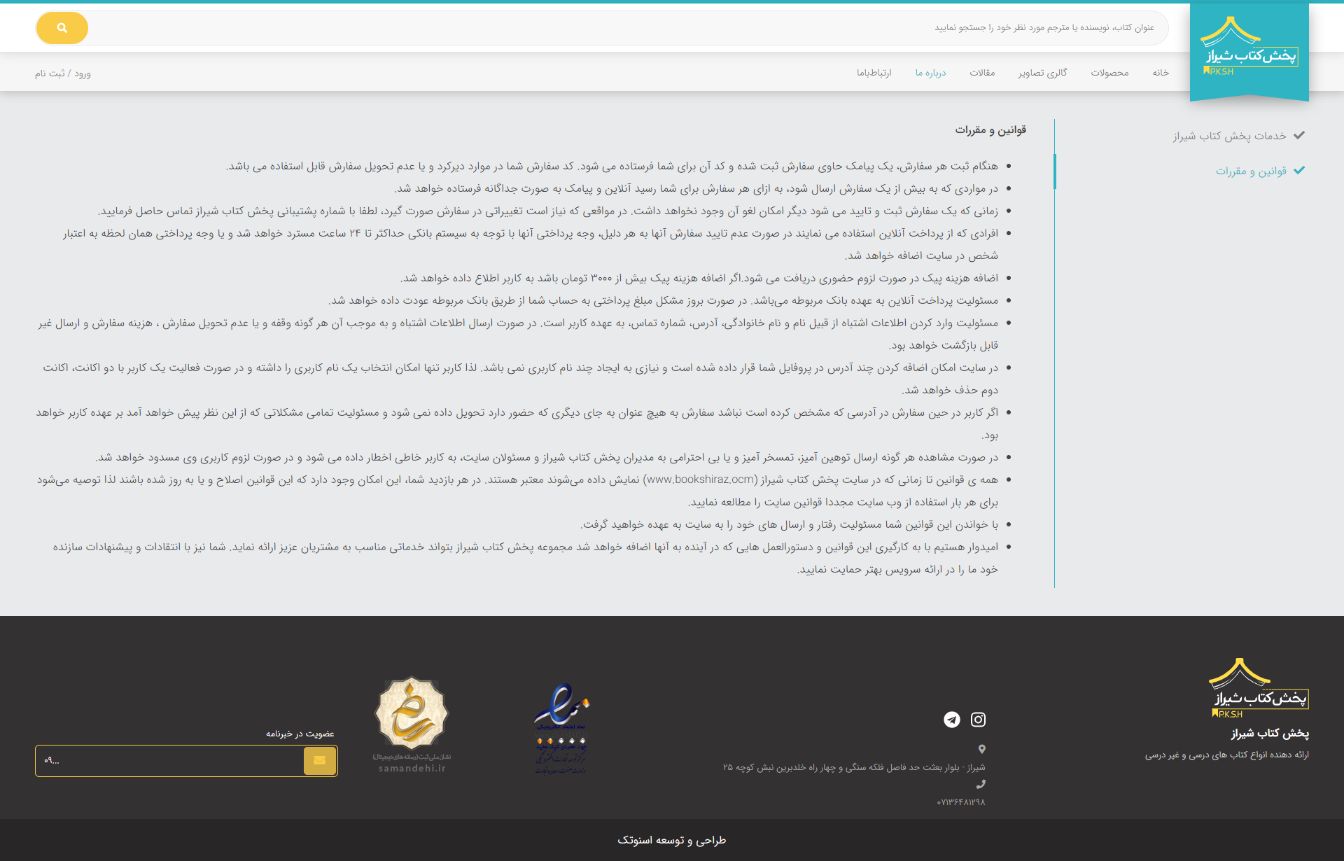
Task: Focus the newsletter phone number field
Action: [x=170, y=761]
